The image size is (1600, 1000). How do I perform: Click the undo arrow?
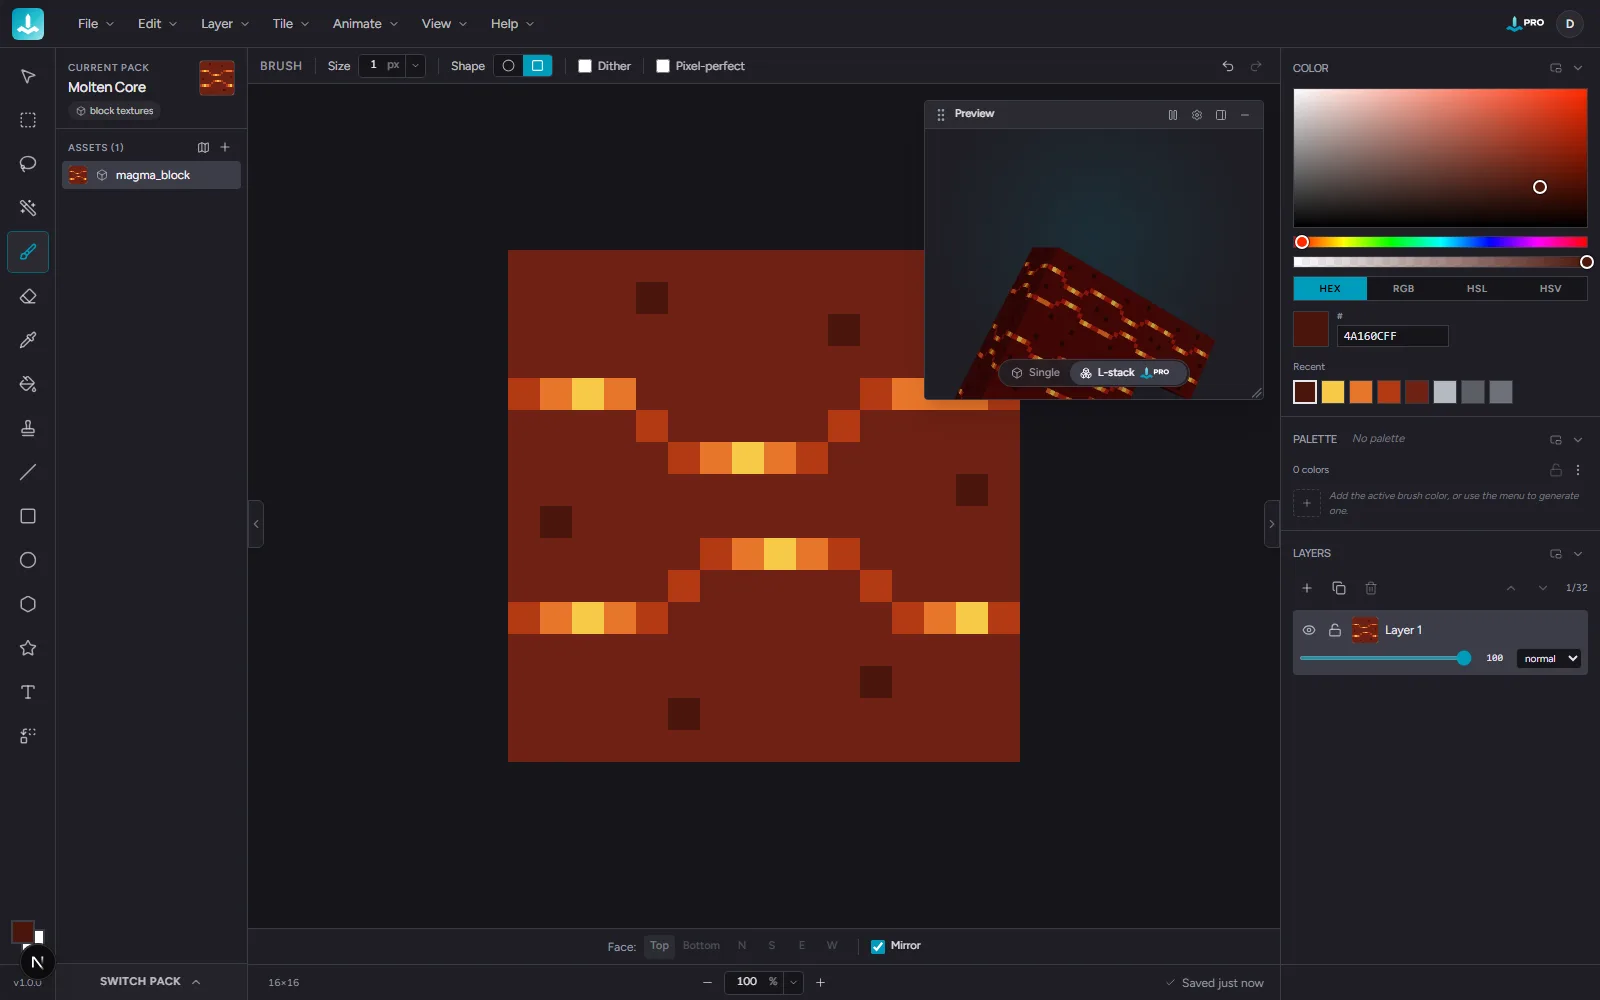pos(1228,66)
